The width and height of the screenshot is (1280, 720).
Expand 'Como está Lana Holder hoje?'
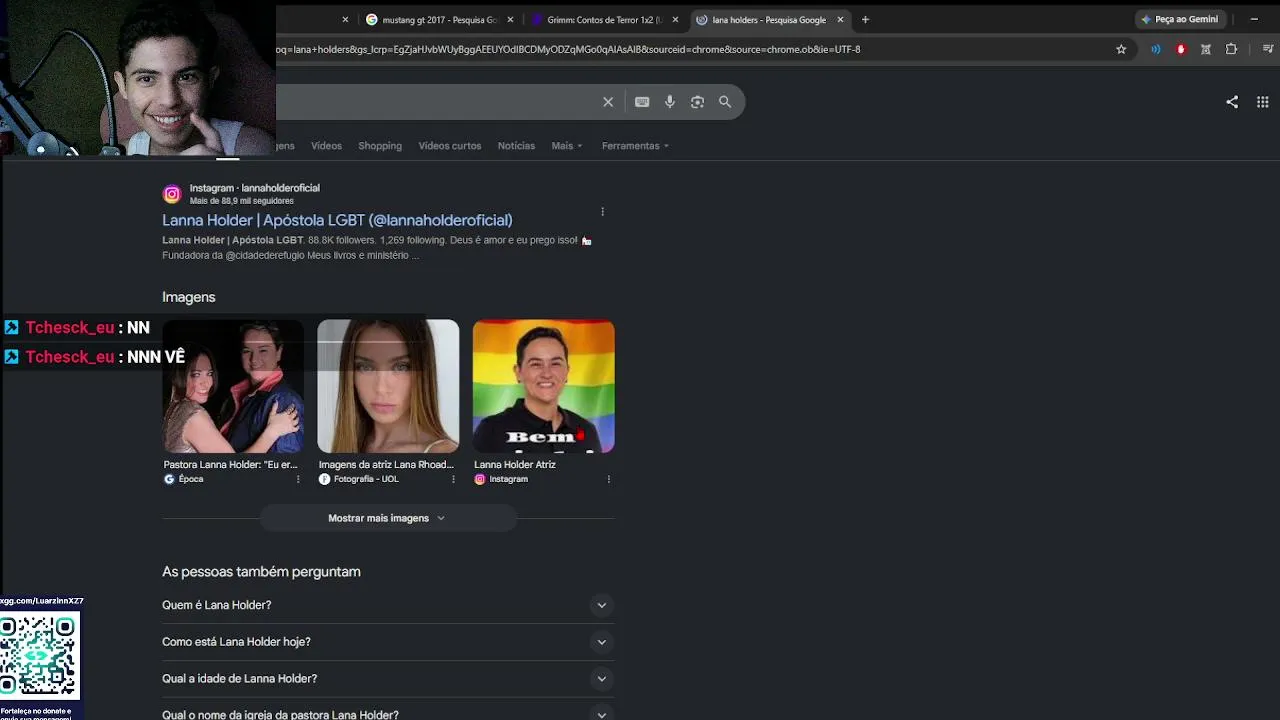pyautogui.click(x=388, y=642)
